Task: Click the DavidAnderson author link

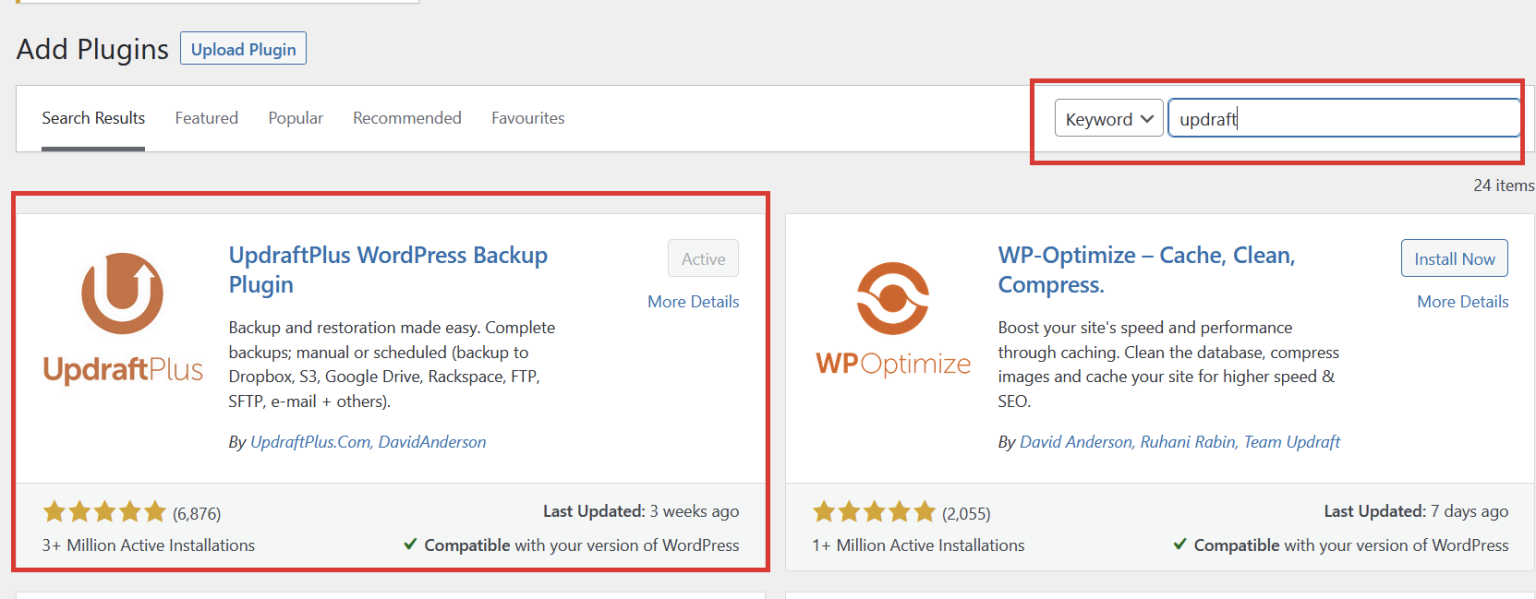Action: click(432, 441)
